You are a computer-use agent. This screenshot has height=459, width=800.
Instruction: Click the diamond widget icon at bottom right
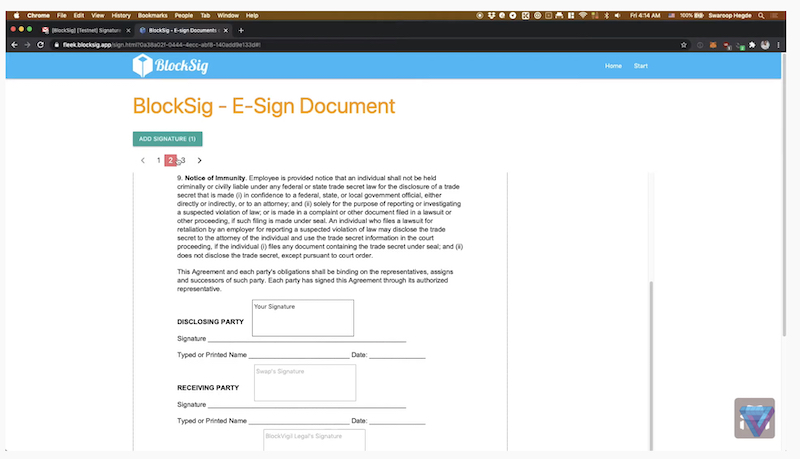click(x=755, y=418)
